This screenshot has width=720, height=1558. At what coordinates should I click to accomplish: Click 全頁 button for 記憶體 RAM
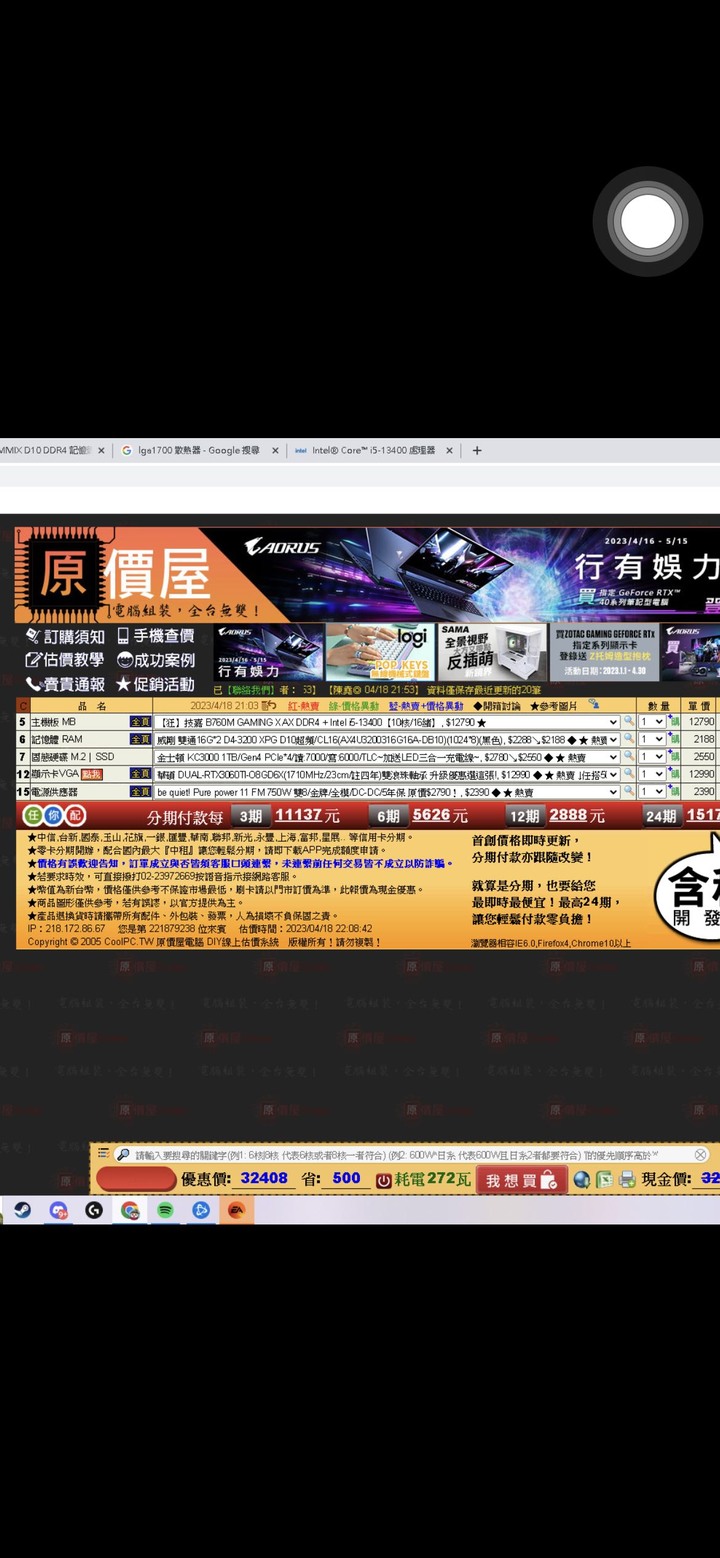click(140, 739)
